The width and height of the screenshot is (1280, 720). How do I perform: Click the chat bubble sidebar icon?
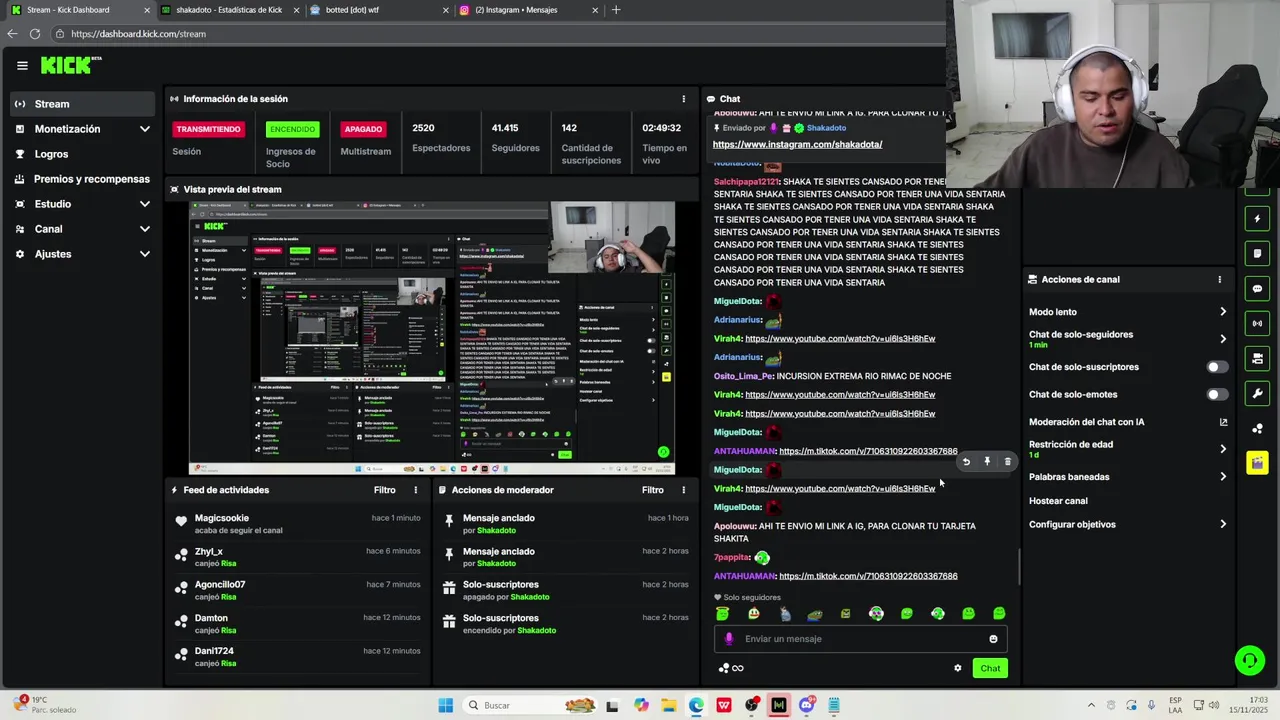click(x=1257, y=289)
